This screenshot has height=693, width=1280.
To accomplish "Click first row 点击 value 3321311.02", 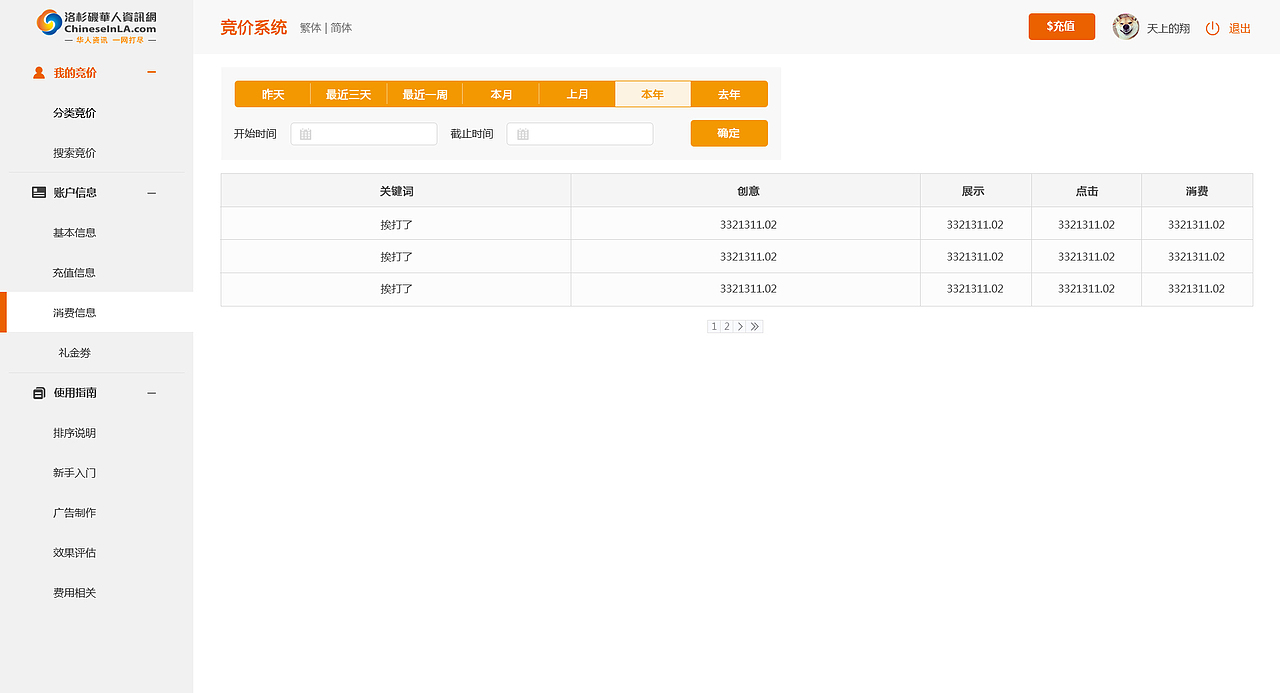I will click(1086, 225).
